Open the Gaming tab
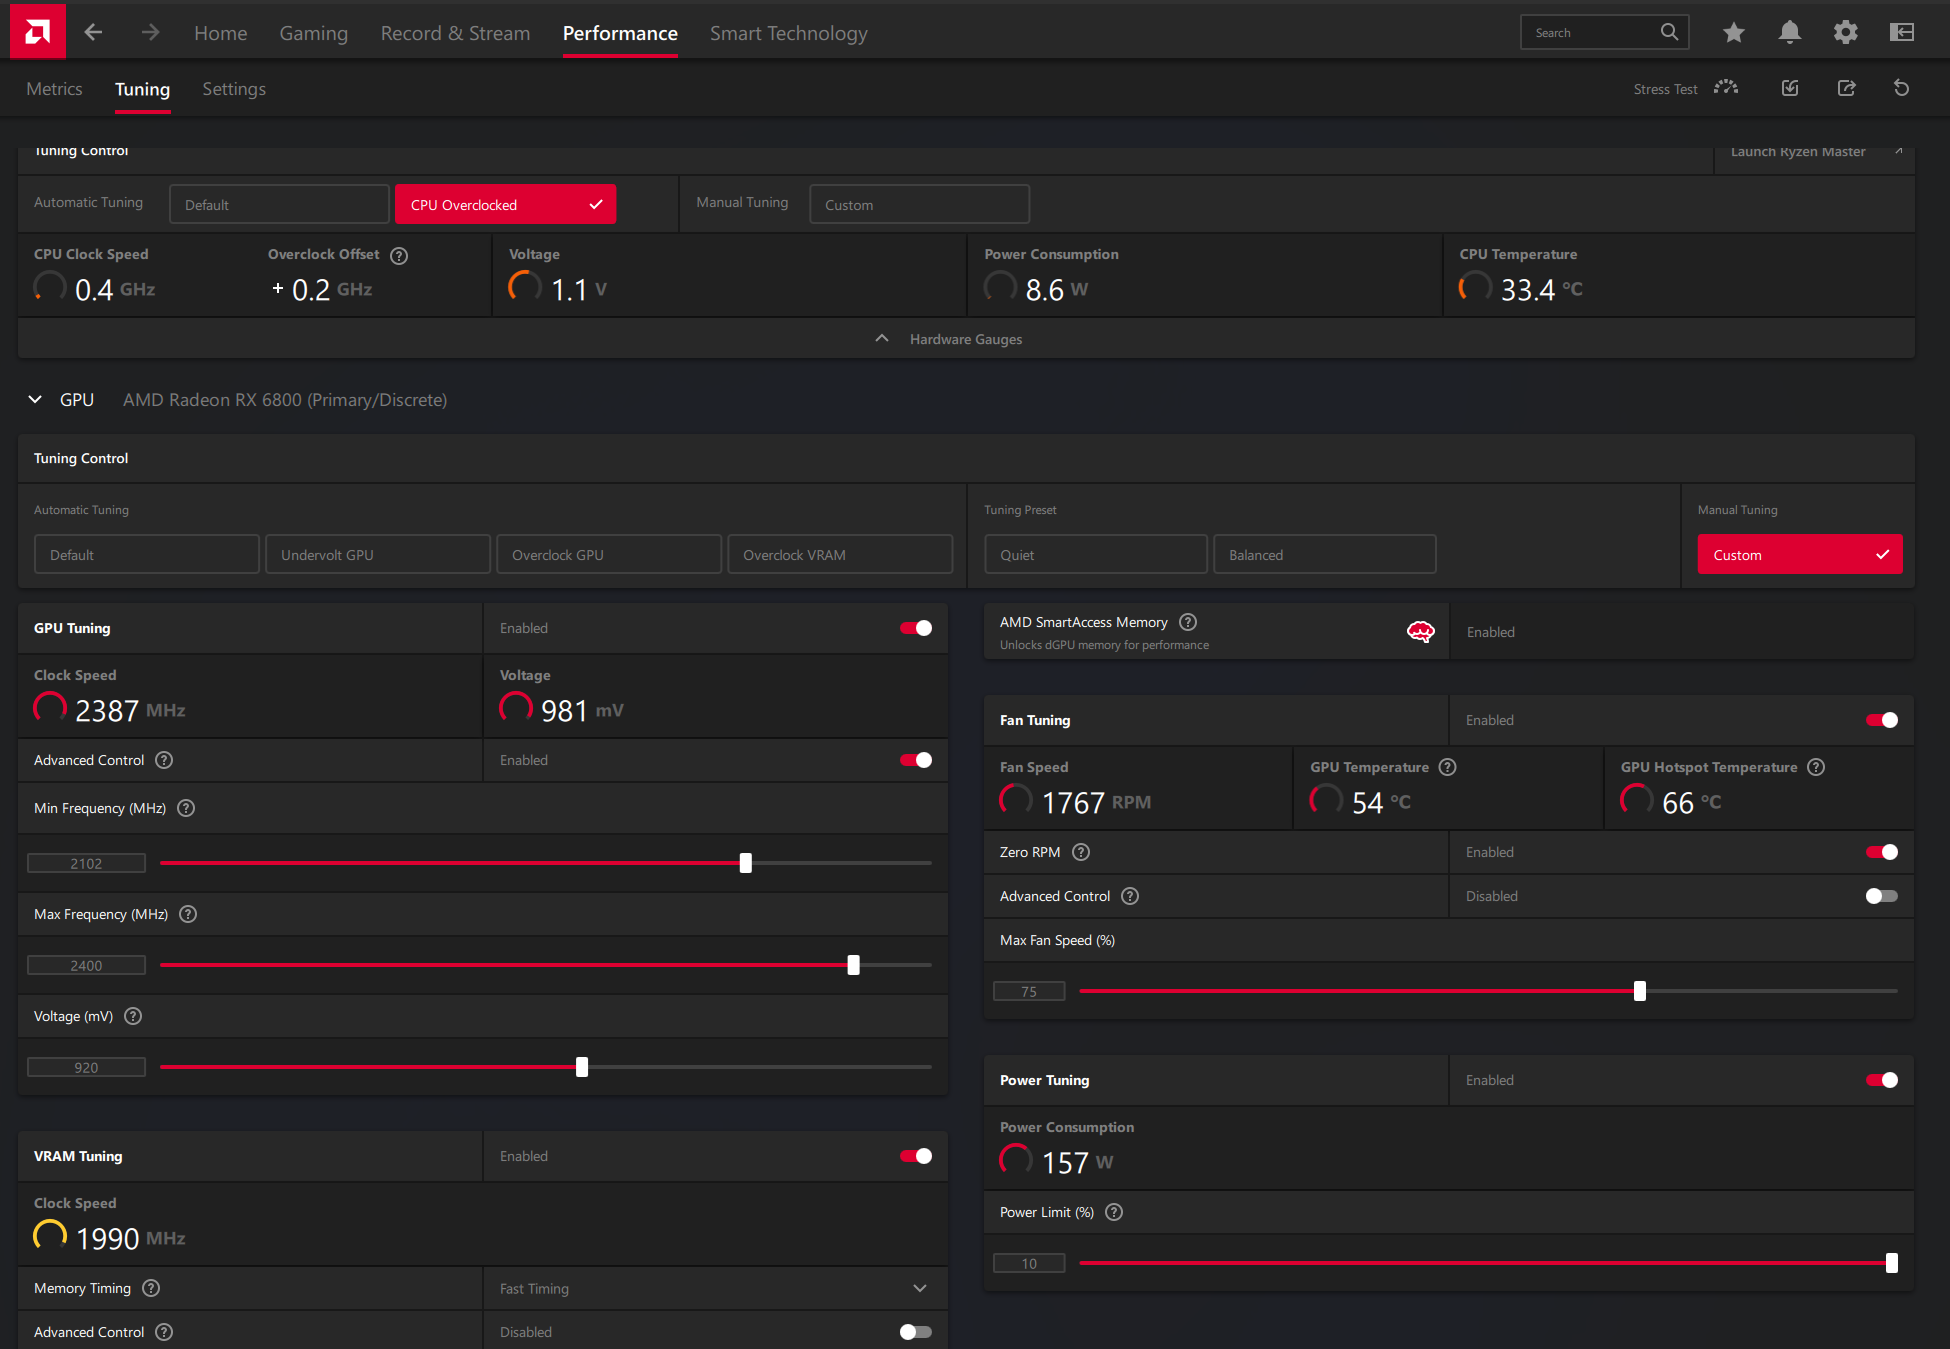Screen dimensions: 1950x1349 [x=314, y=33]
